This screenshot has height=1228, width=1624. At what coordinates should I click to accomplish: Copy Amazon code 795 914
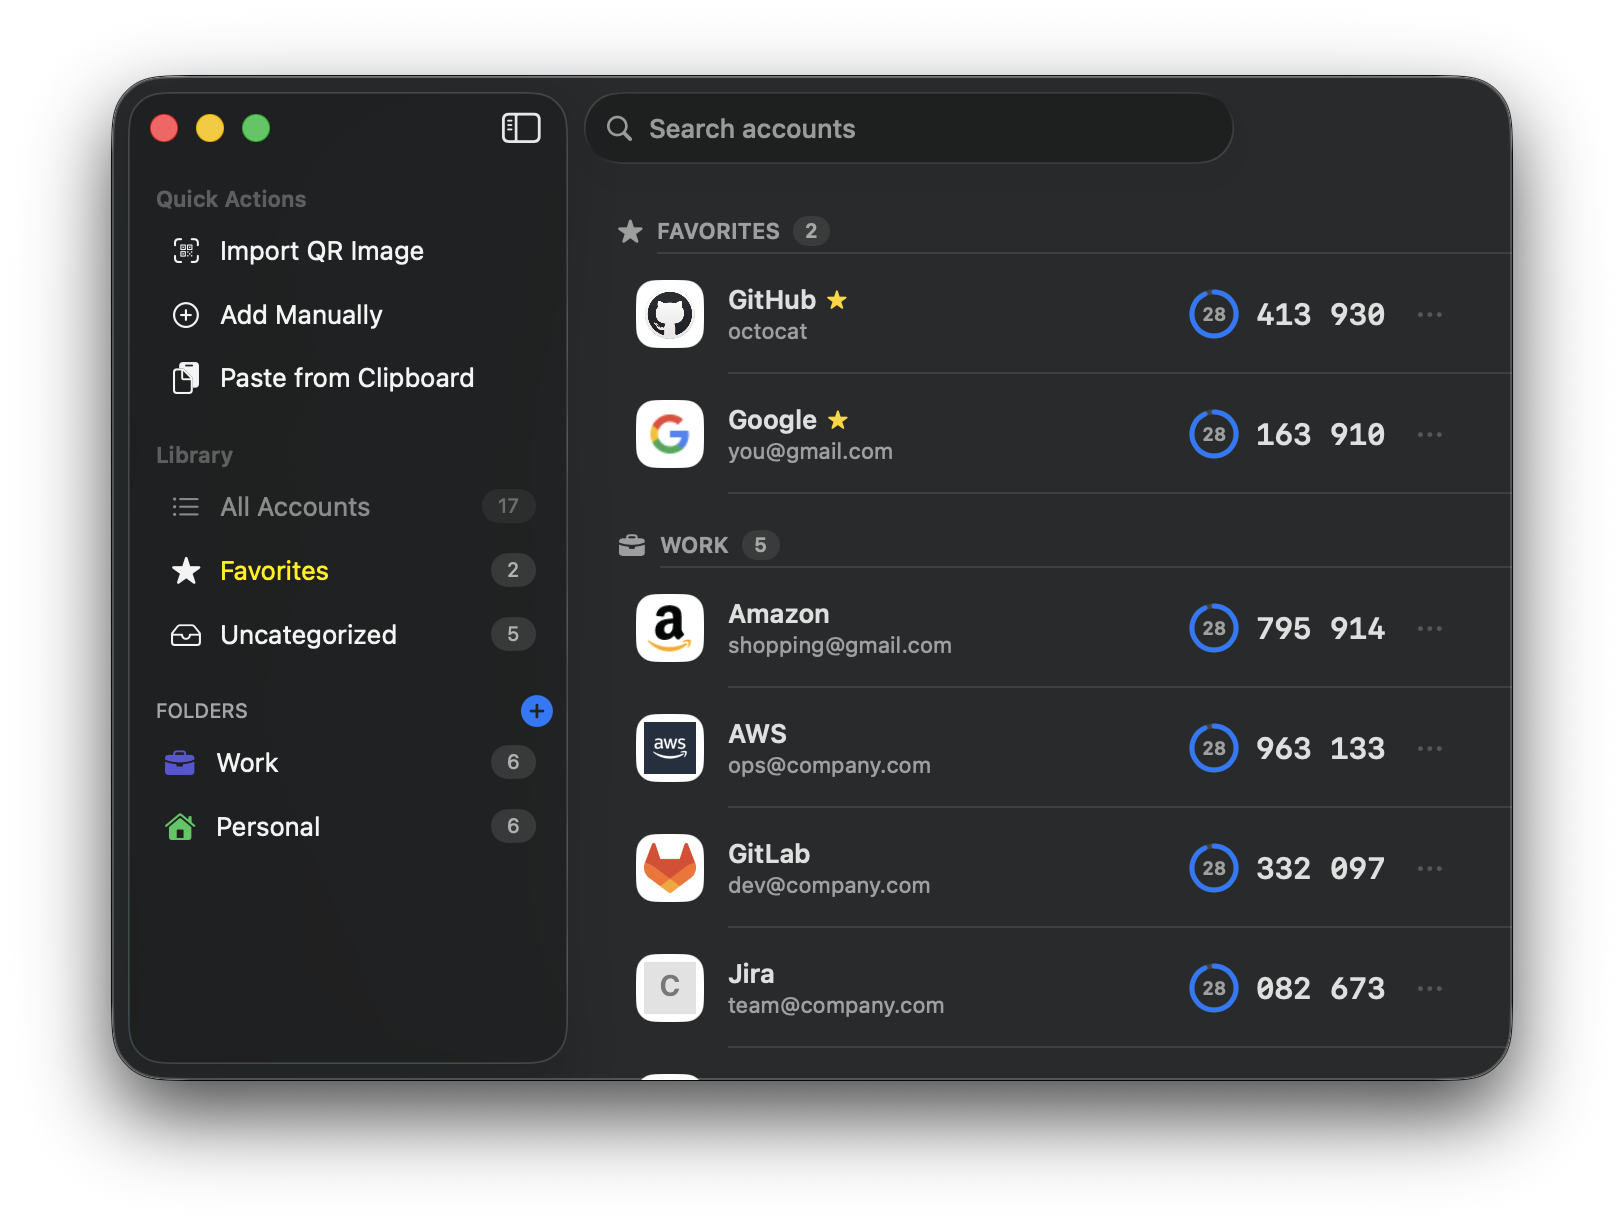(x=1320, y=628)
